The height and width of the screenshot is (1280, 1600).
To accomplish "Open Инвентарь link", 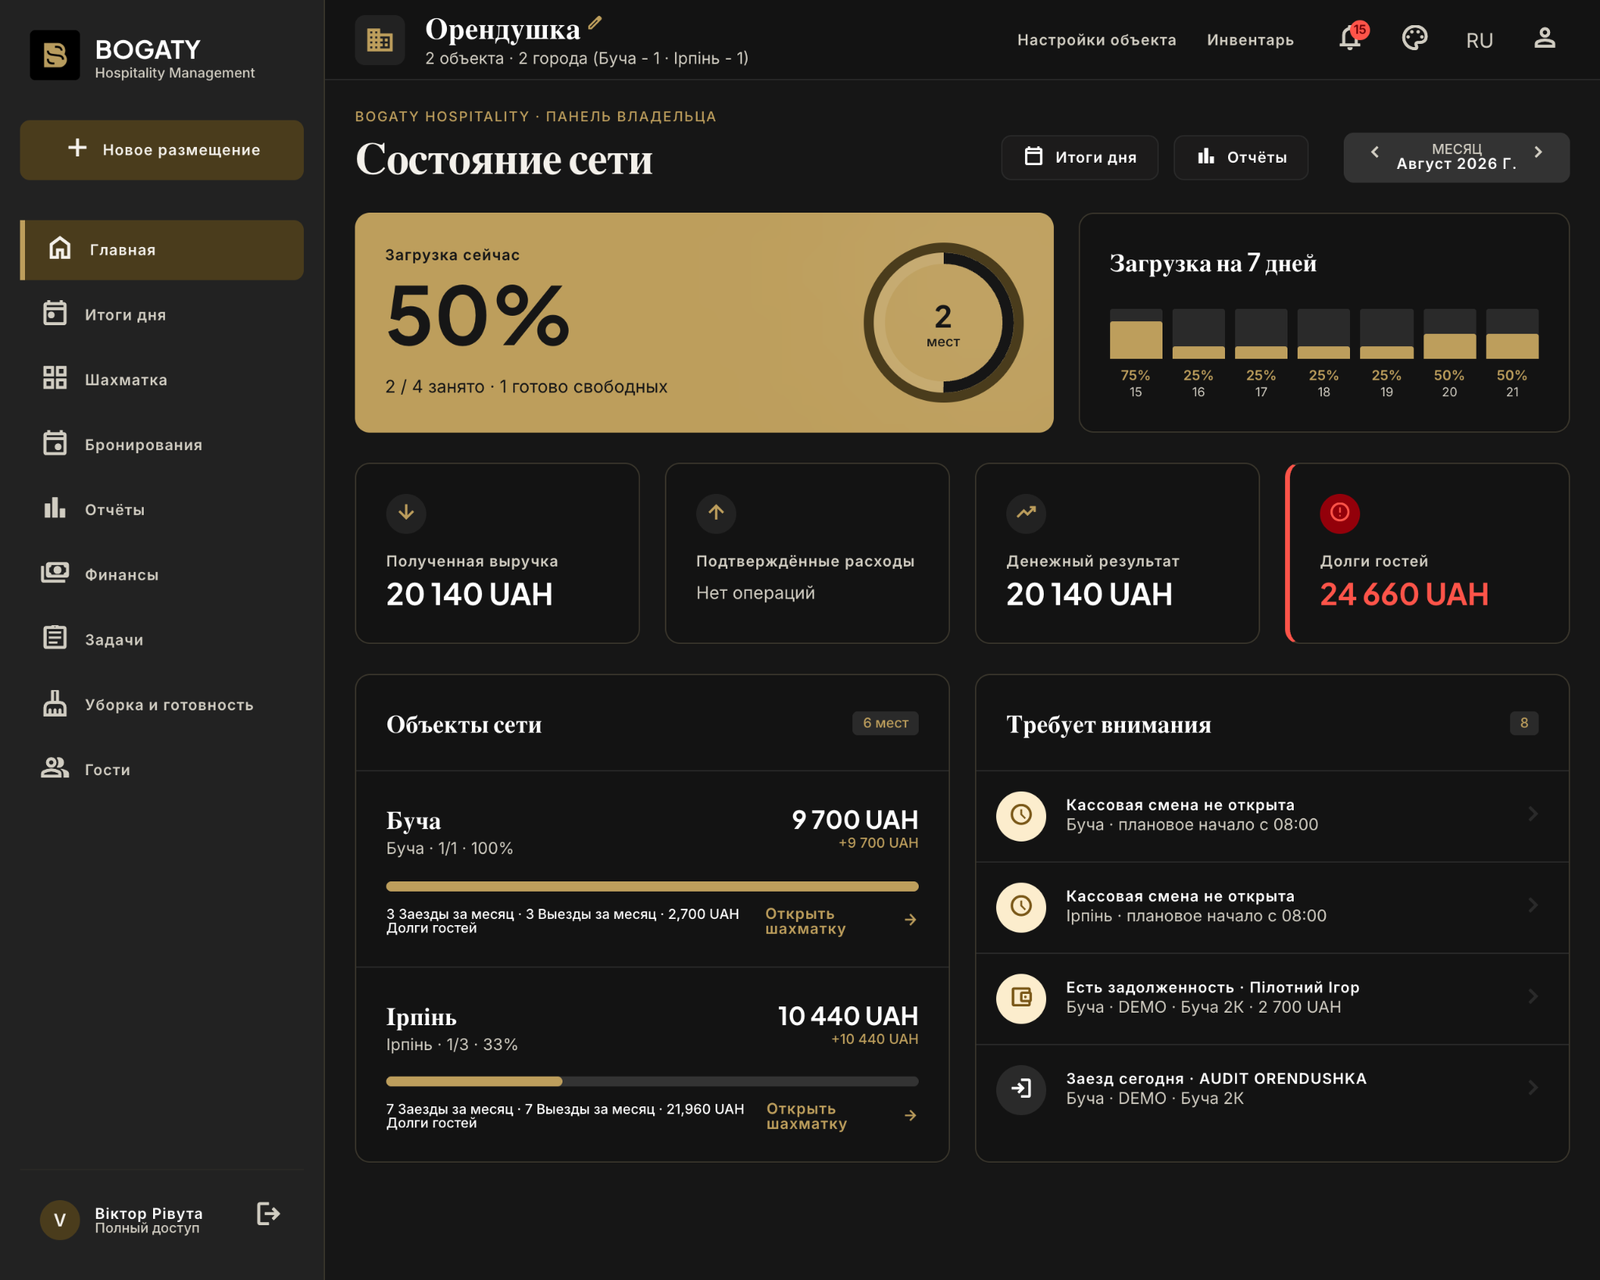I will pyautogui.click(x=1250, y=40).
